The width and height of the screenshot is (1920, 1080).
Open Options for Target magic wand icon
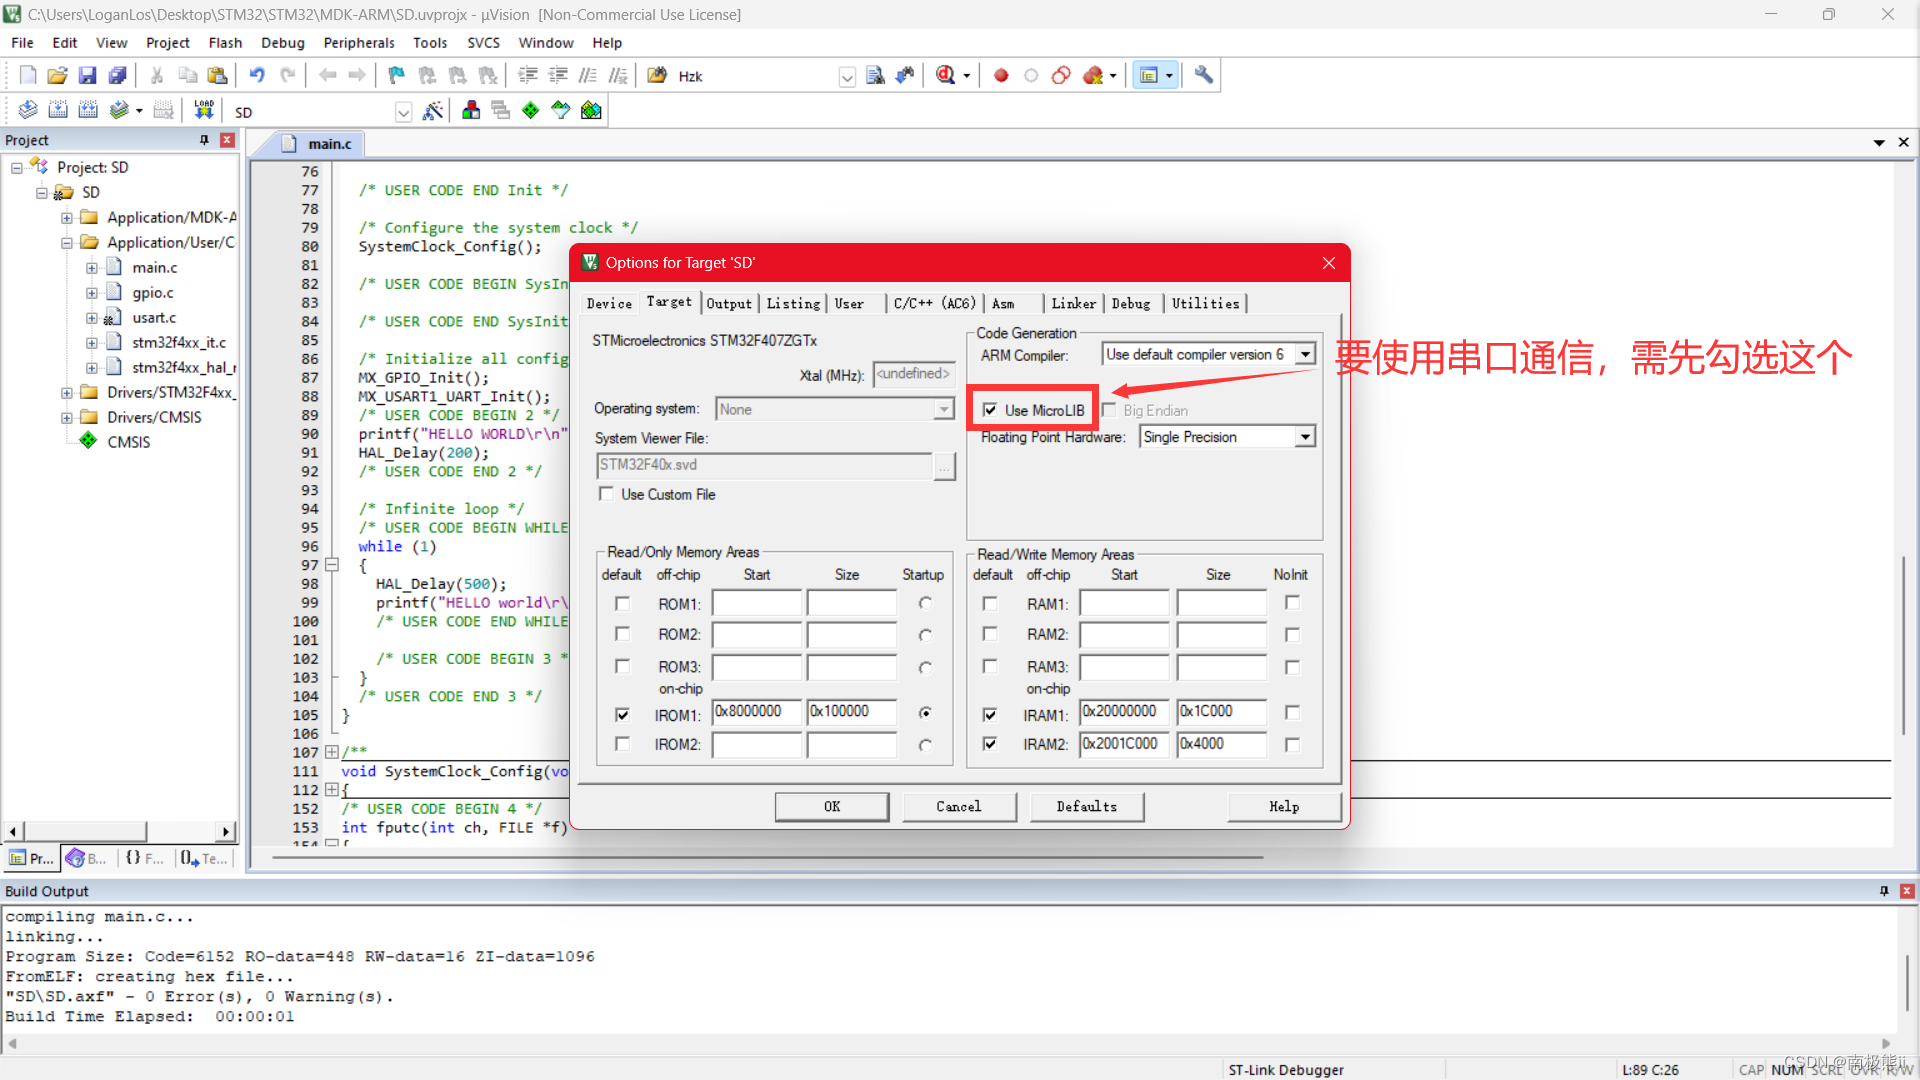click(x=433, y=111)
